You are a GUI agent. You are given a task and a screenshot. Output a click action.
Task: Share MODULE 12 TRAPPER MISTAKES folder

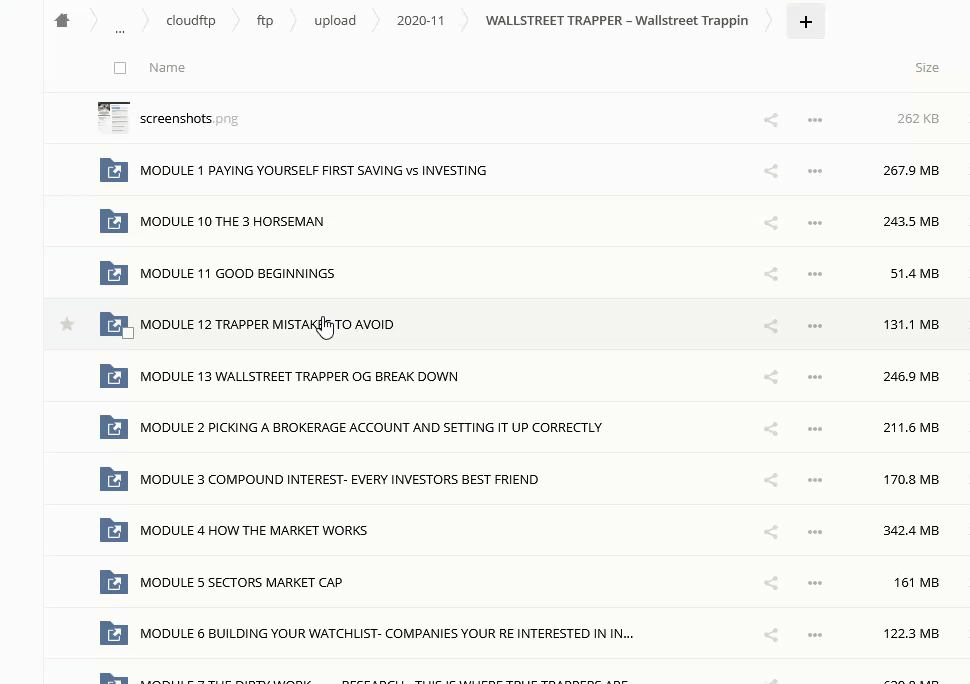point(770,325)
